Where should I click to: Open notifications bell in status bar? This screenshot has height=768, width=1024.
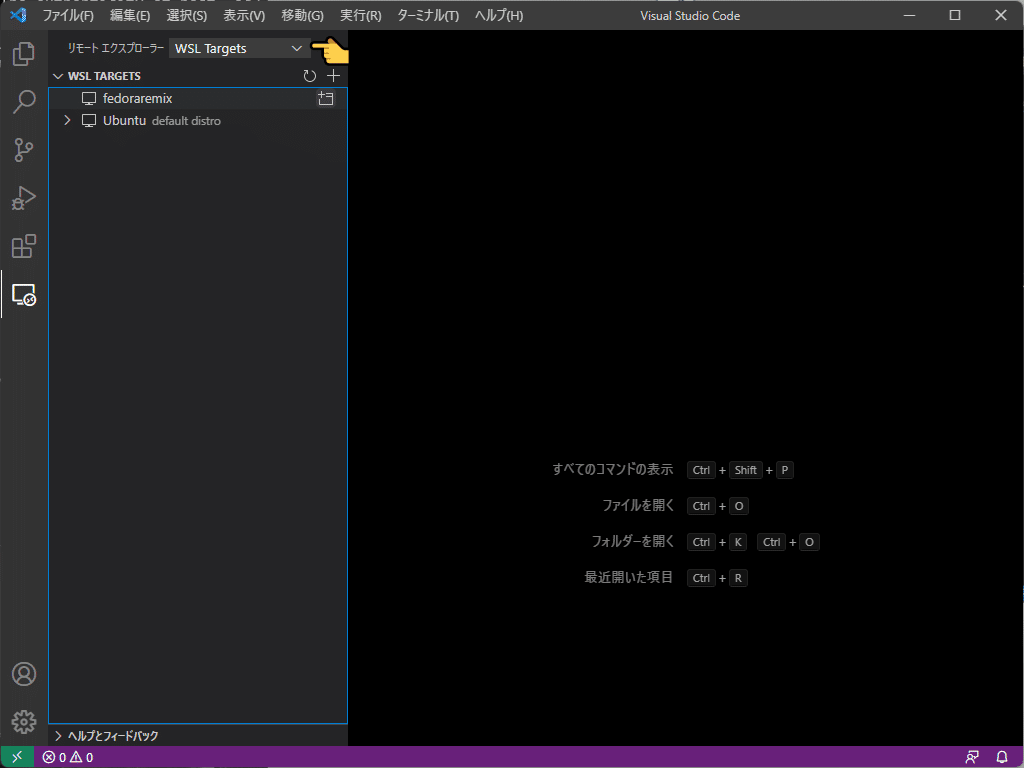1002,758
